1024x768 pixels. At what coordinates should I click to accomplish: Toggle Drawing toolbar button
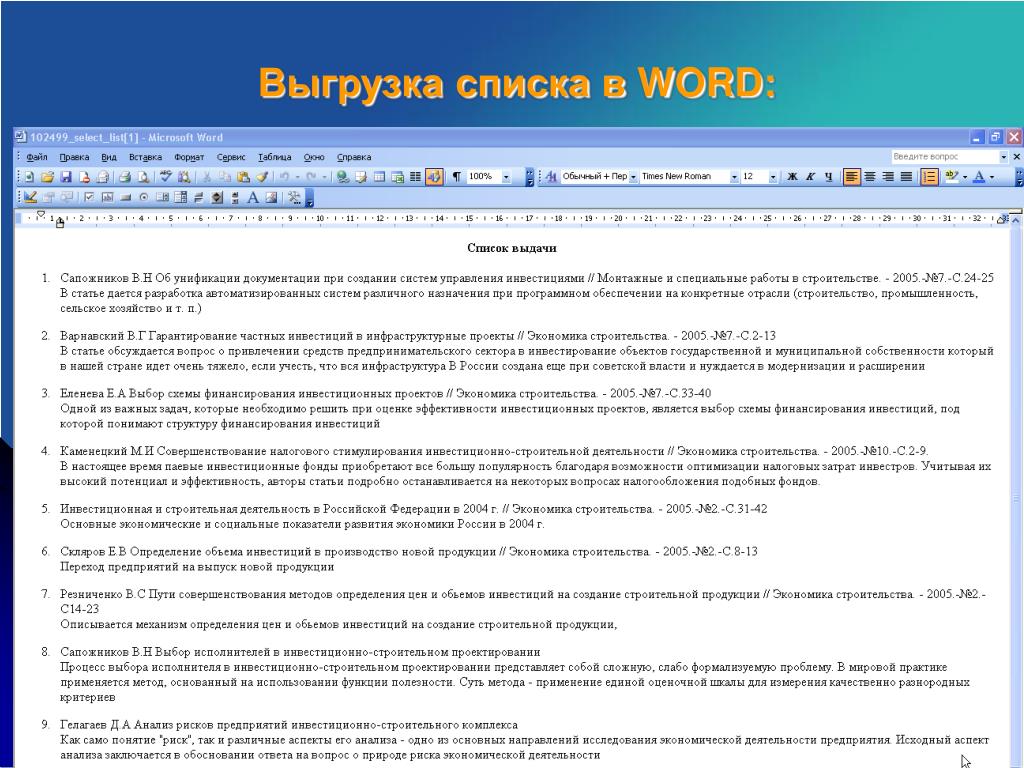point(434,177)
